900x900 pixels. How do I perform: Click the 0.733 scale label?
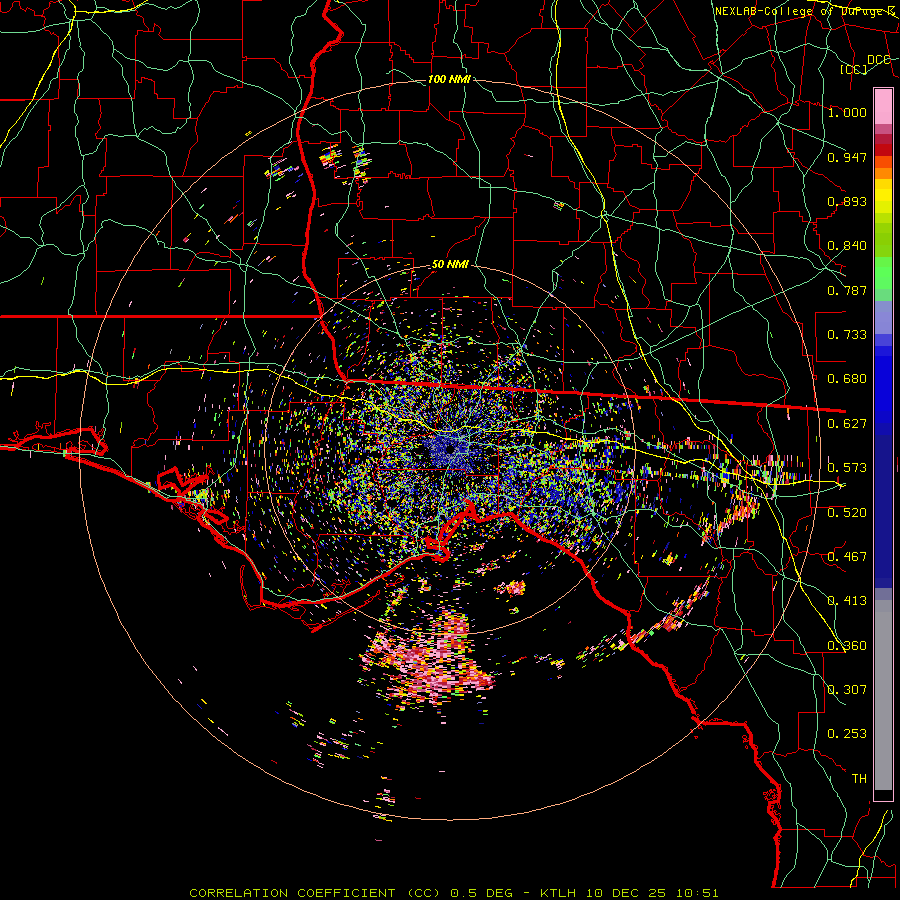point(847,335)
